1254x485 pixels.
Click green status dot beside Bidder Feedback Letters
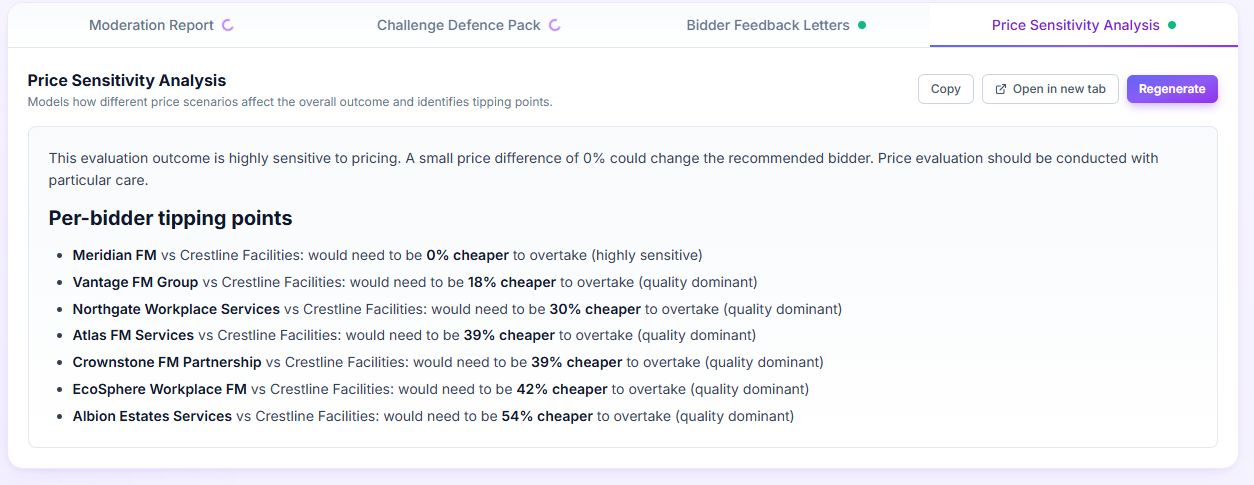click(x=862, y=25)
